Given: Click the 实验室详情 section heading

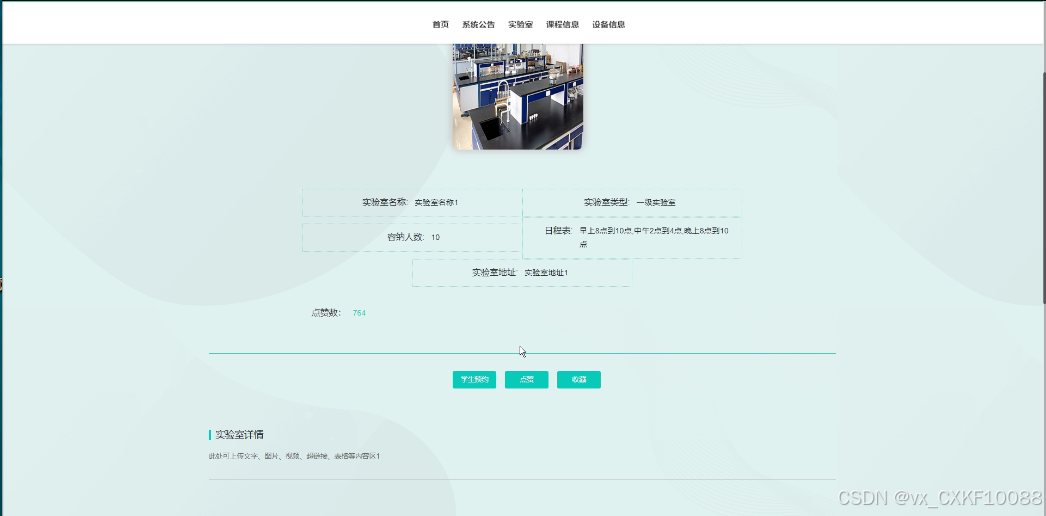Looking at the screenshot, I should click(239, 435).
